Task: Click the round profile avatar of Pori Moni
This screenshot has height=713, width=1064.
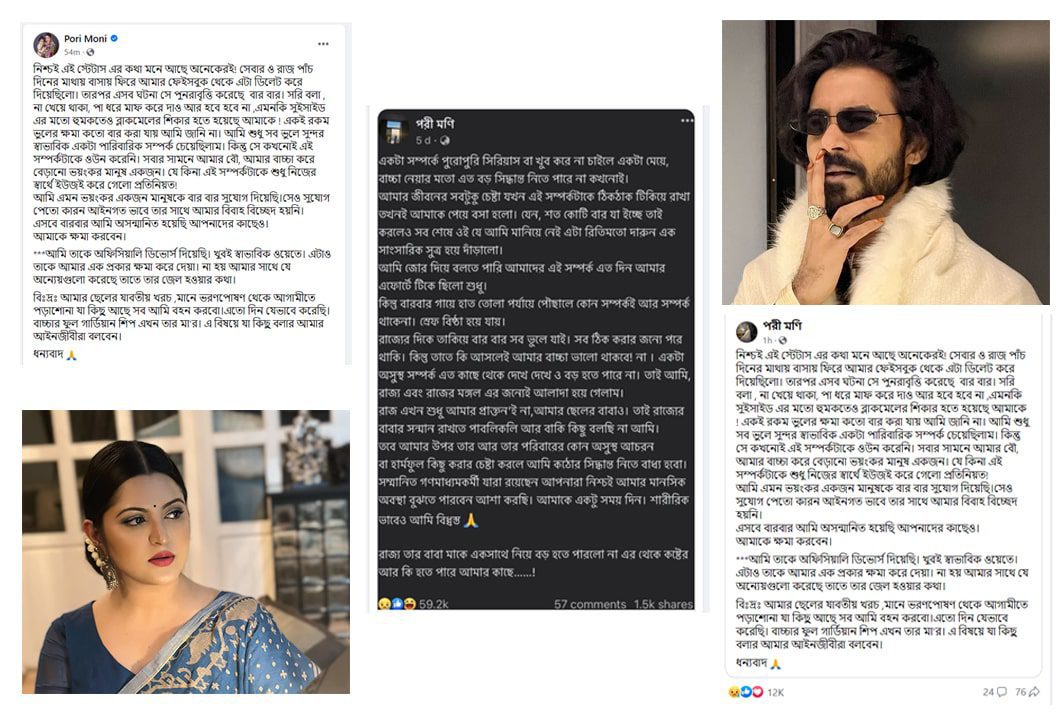Action: point(46,45)
